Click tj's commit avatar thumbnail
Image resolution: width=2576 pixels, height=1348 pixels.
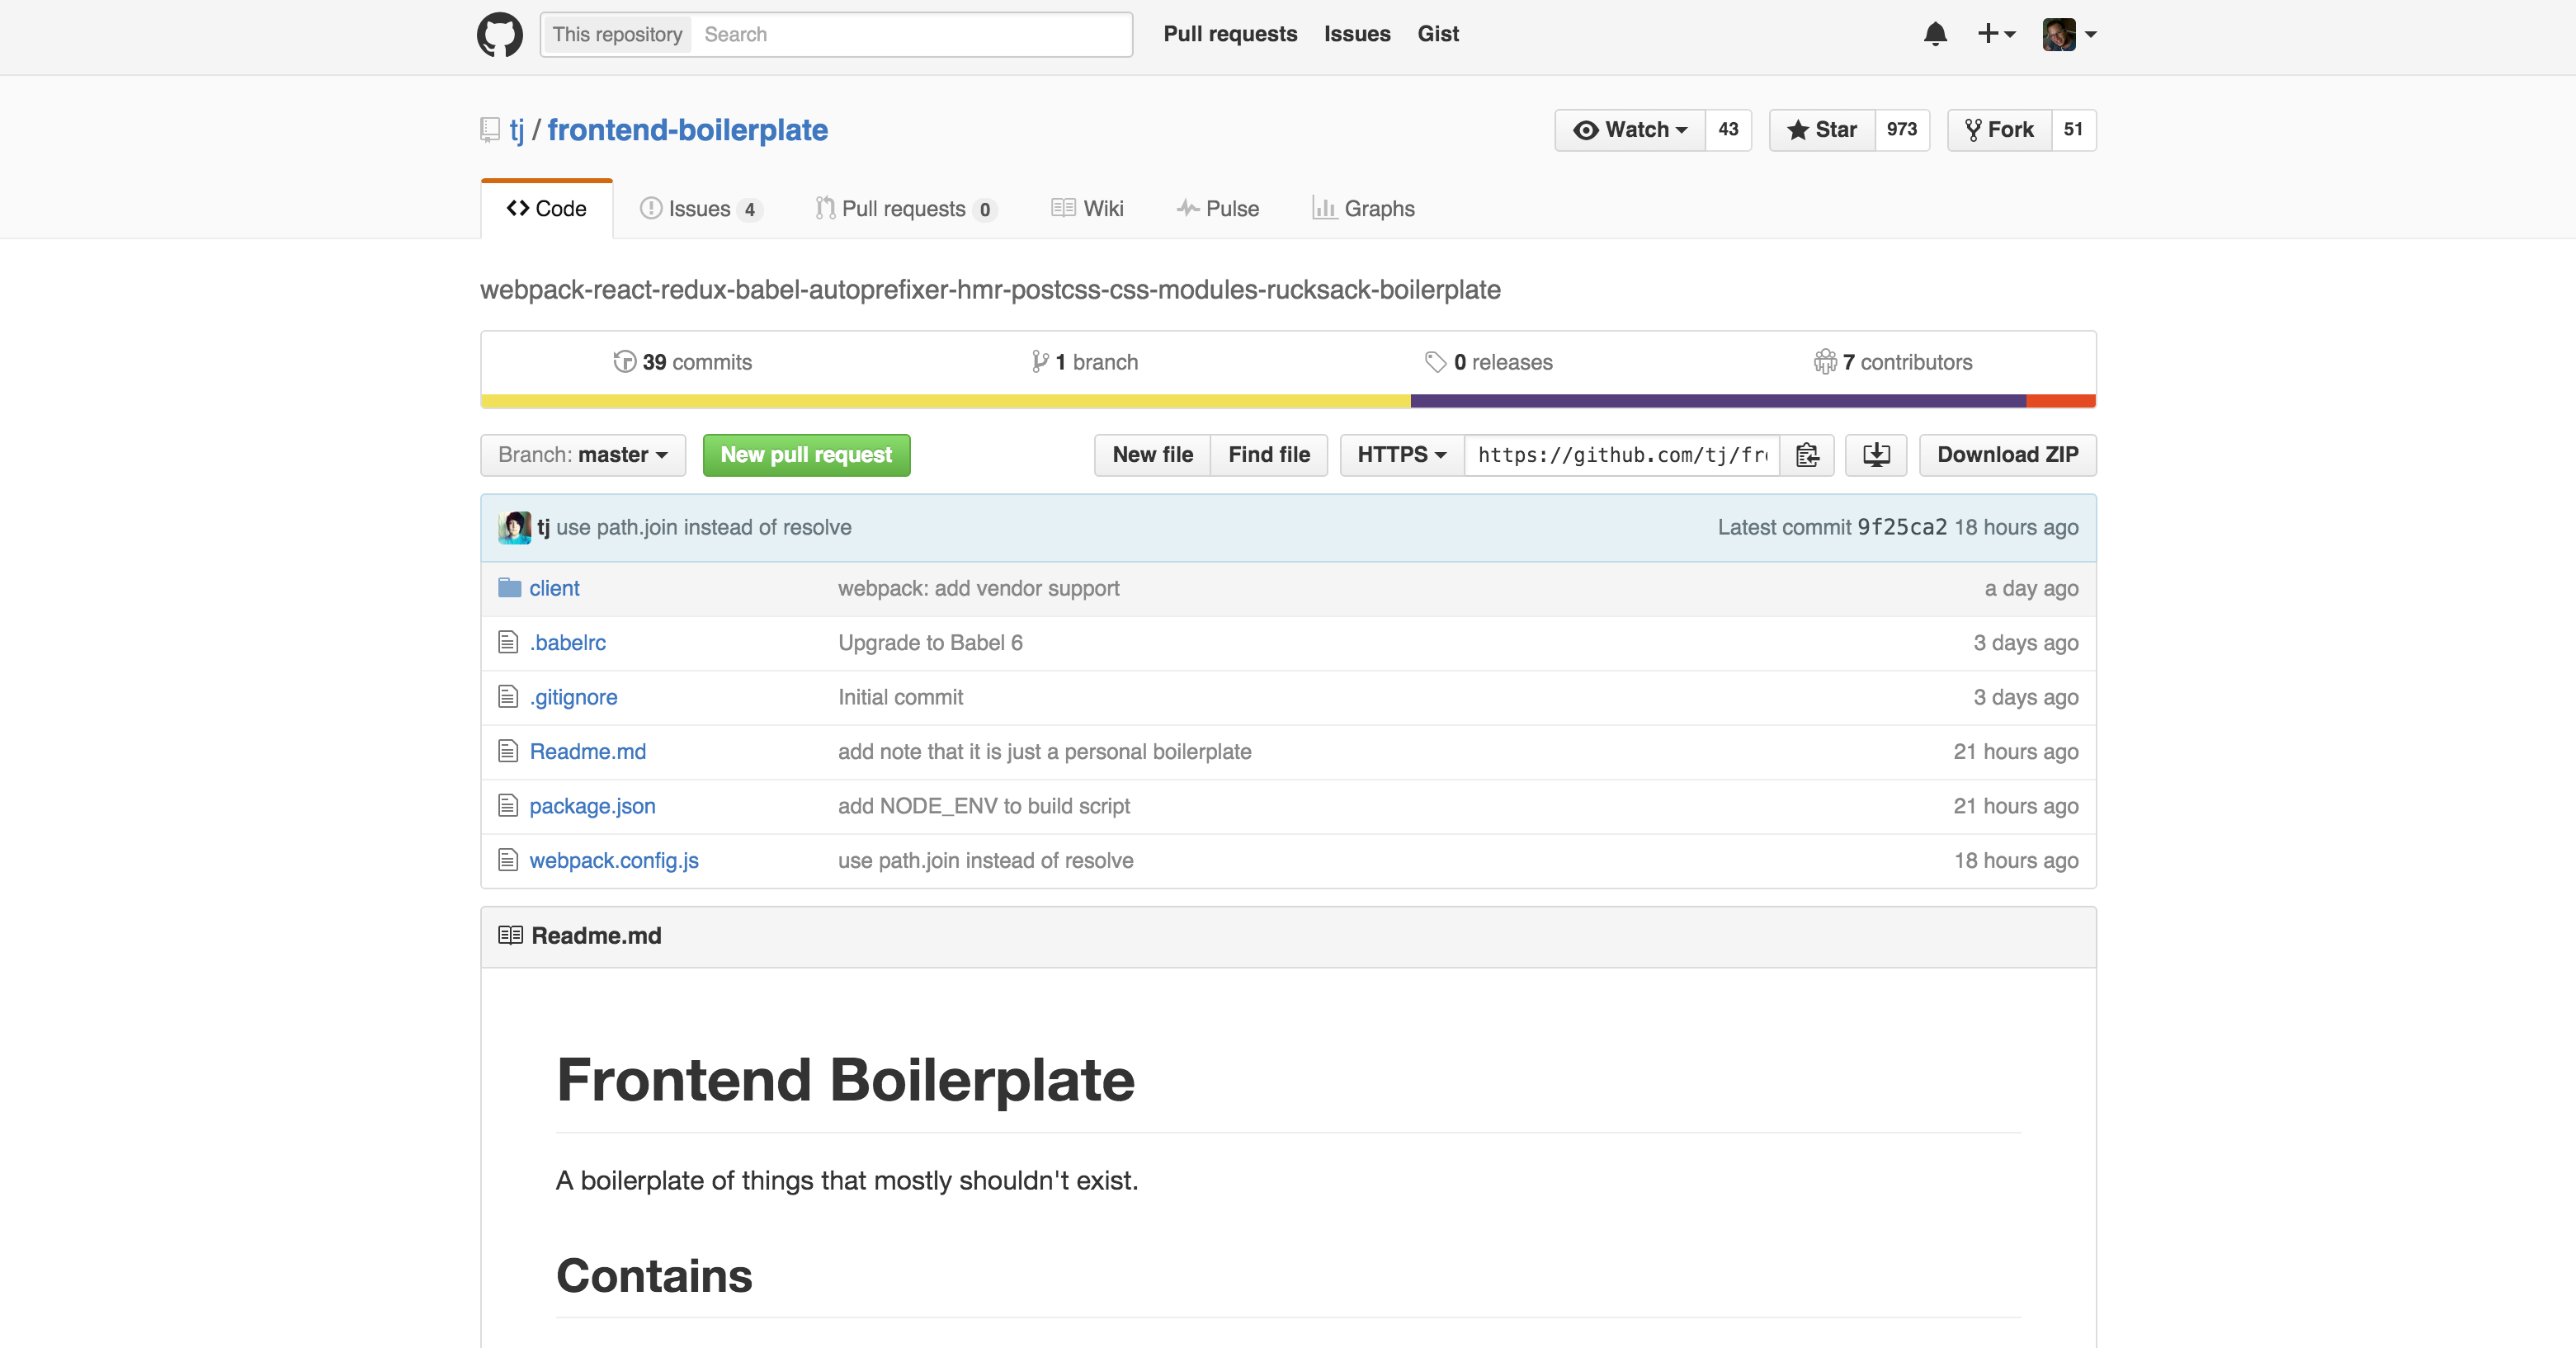[x=513, y=527]
